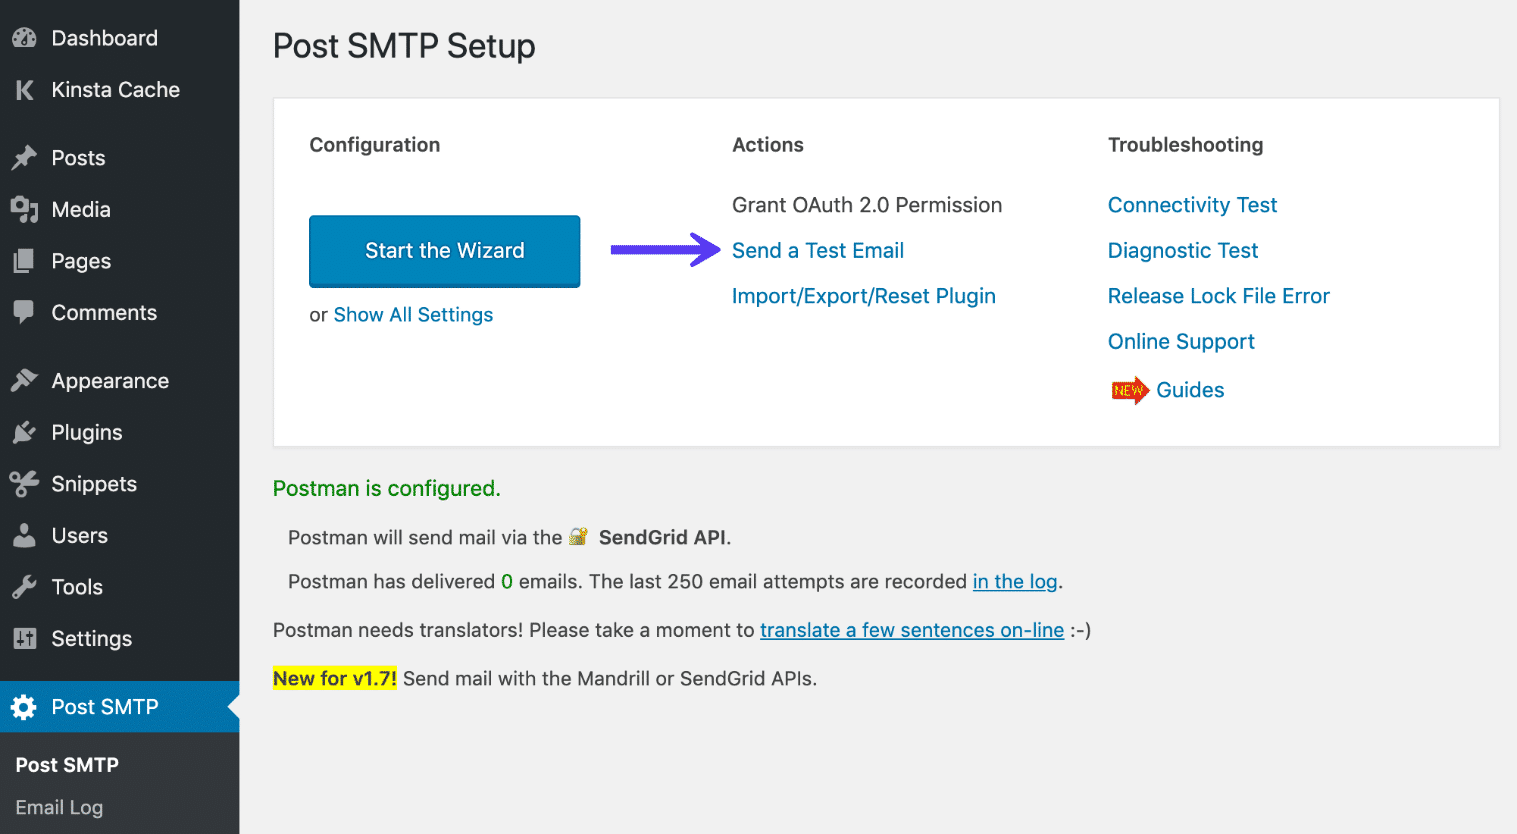Click the NEW badge next to Guides
This screenshot has width=1517, height=834.
click(x=1129, y=390)
